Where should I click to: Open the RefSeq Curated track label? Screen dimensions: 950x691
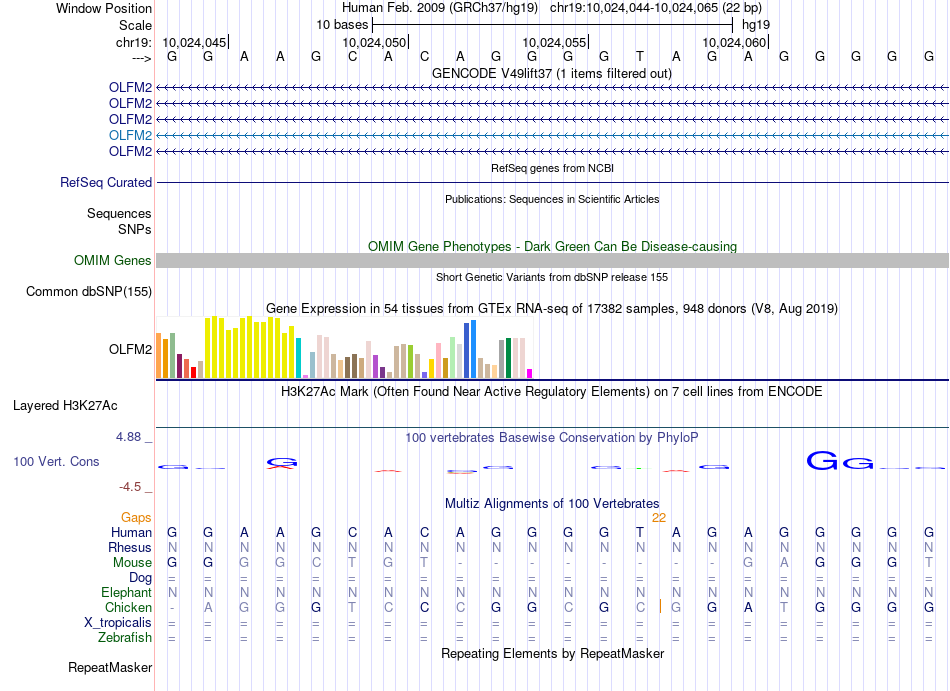(x=106, y=182)
